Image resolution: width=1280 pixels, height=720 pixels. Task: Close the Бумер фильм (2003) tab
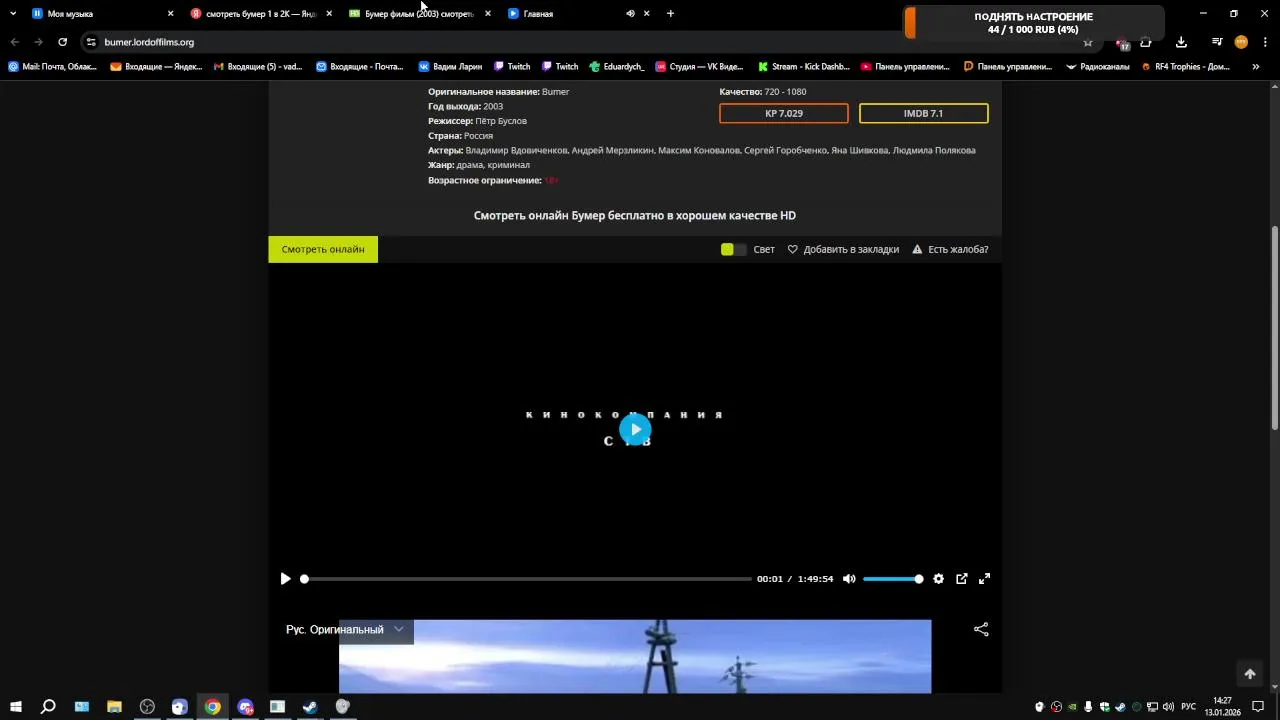(487, 14)
